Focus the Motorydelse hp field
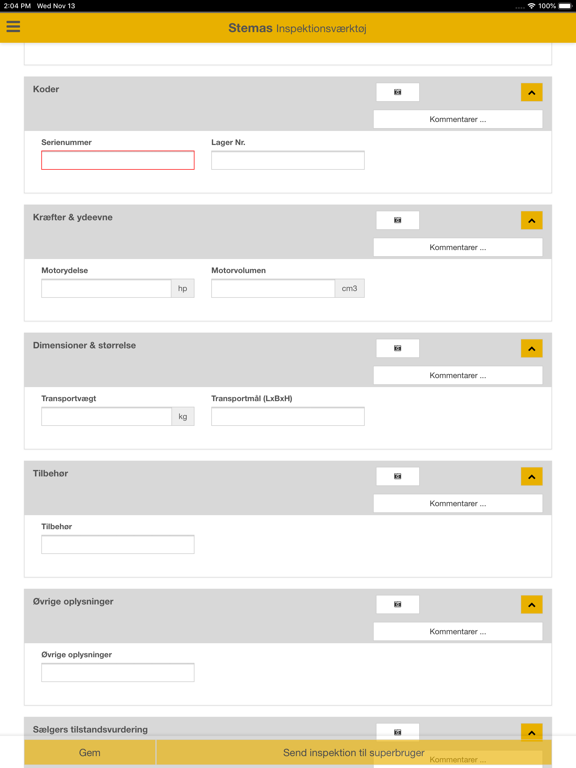The image size is (576, 768). point(106,288)
